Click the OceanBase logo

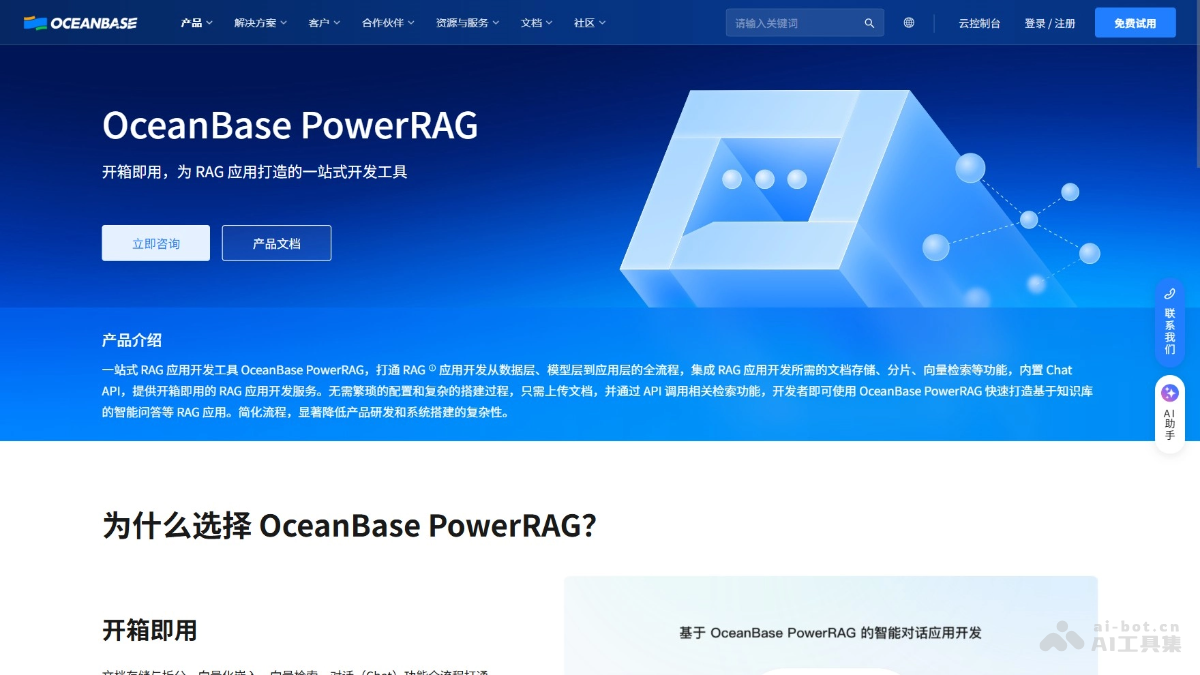pos(80,22)
